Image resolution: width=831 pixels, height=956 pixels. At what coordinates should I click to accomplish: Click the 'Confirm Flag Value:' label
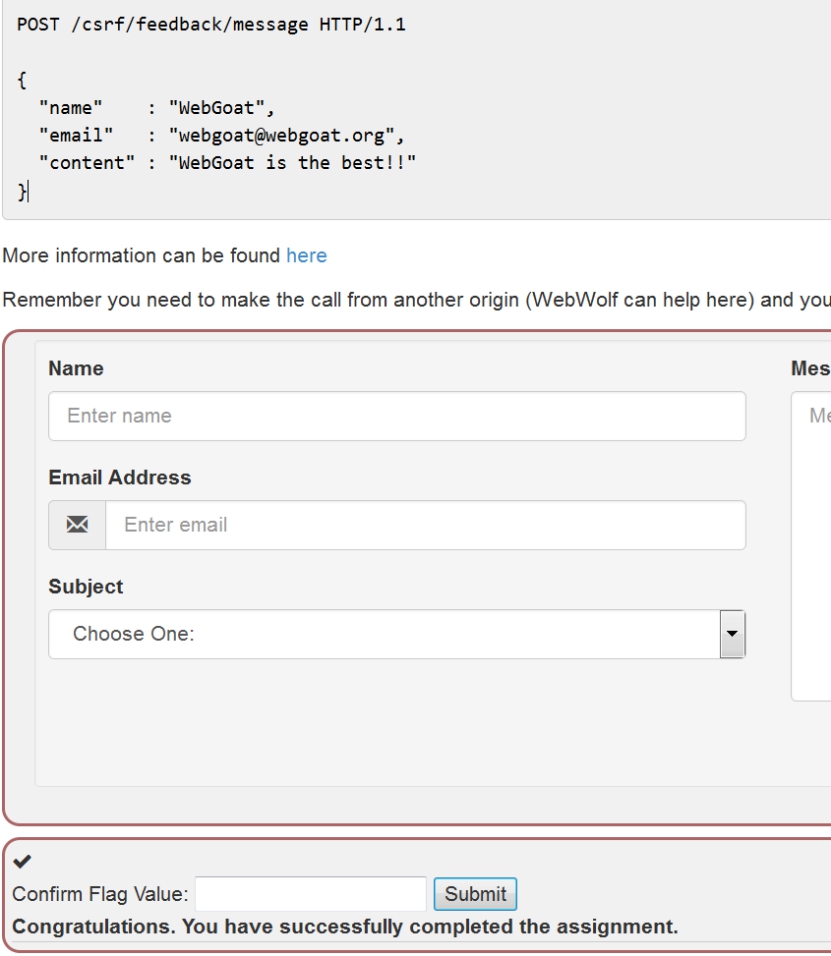(101, 894)
